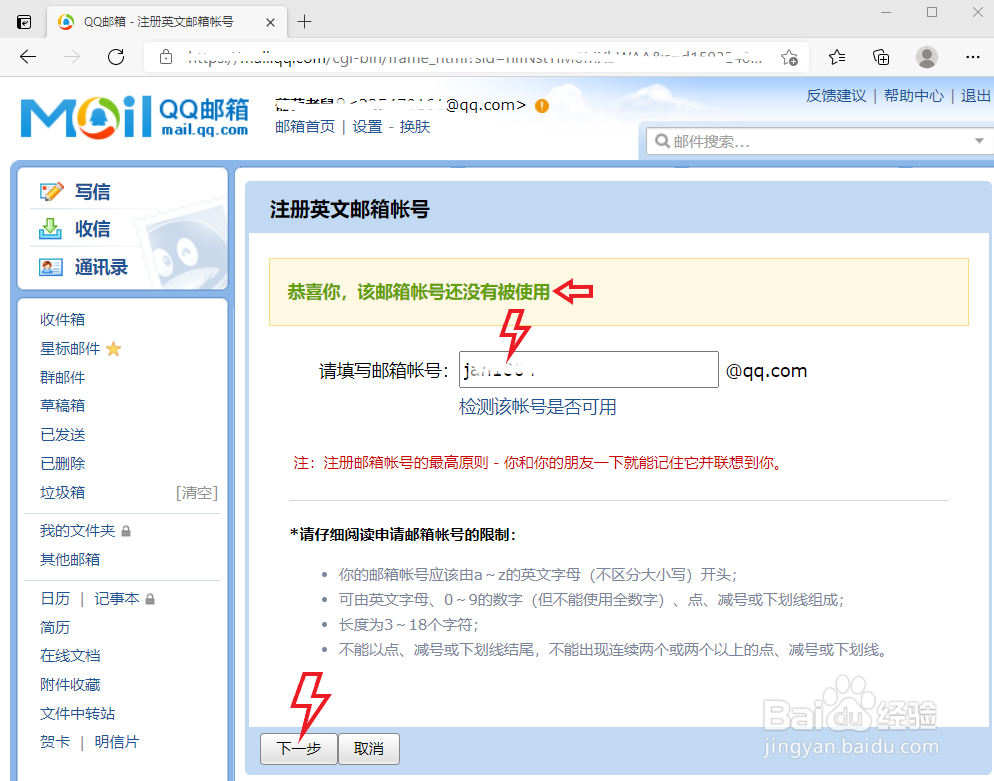Click 清空 to empty the 垃圾箱
Image resolution: width=994 pixels, height=781 pixels.
(196, 492)
